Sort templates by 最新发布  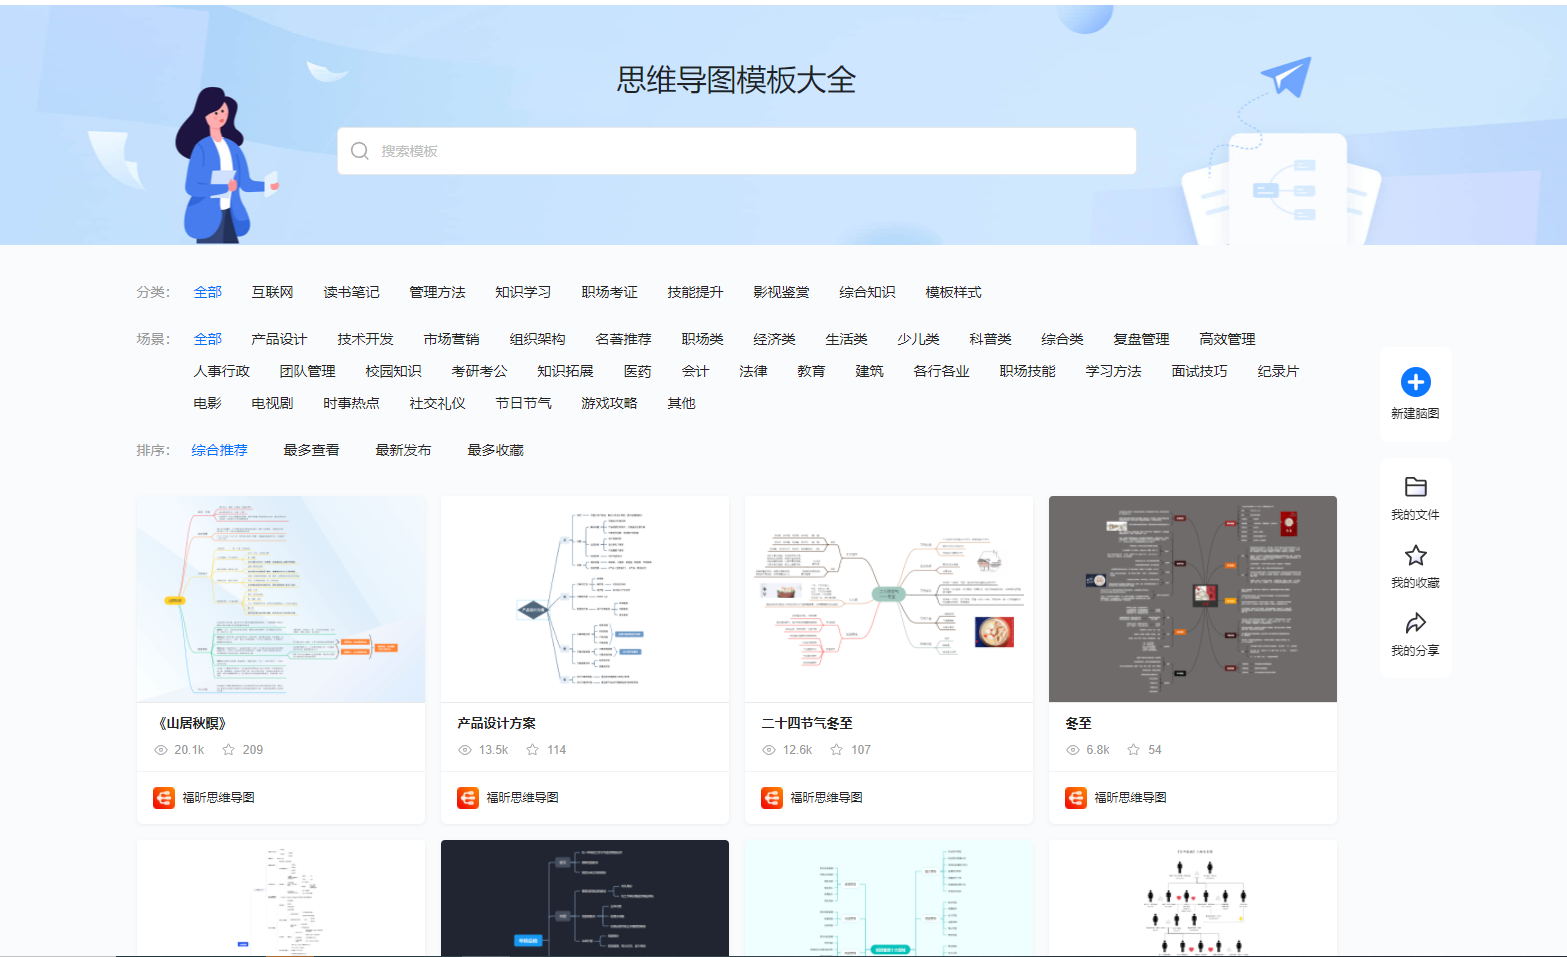point(404,450)
